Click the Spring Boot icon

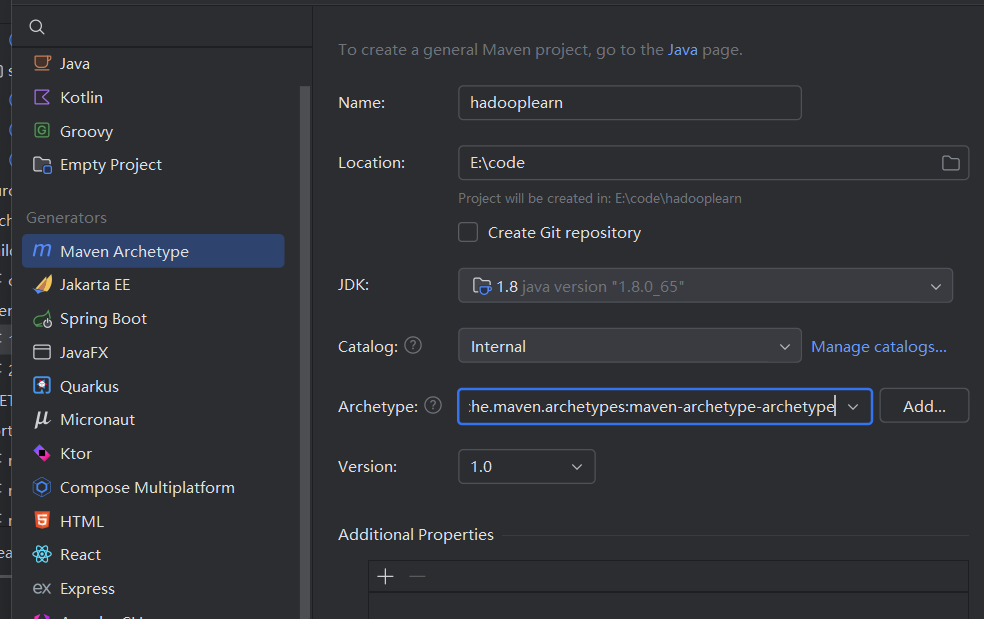(42, 319)
